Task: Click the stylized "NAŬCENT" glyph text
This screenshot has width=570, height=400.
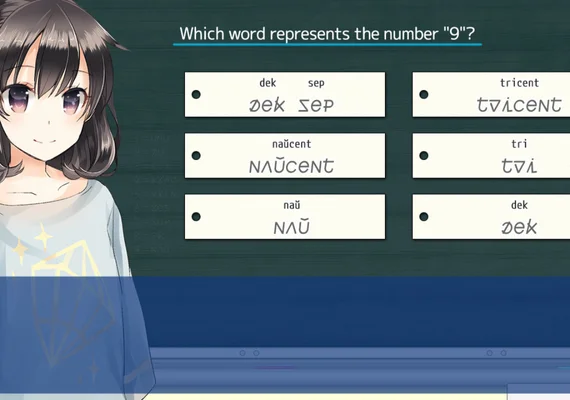Action: (x=292, y=165)
